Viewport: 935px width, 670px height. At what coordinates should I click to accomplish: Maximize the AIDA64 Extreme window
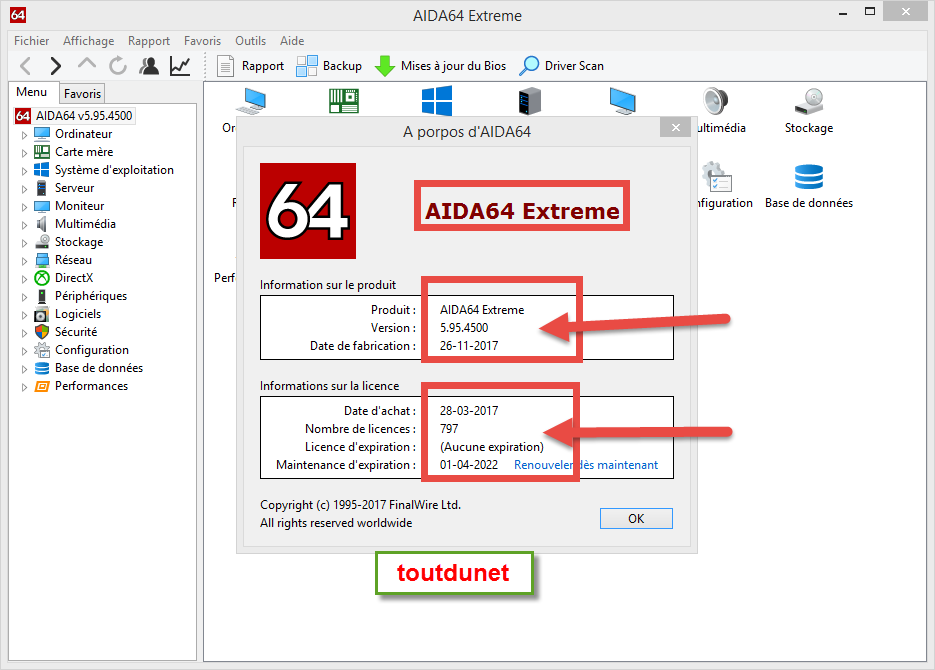(870, 11)
